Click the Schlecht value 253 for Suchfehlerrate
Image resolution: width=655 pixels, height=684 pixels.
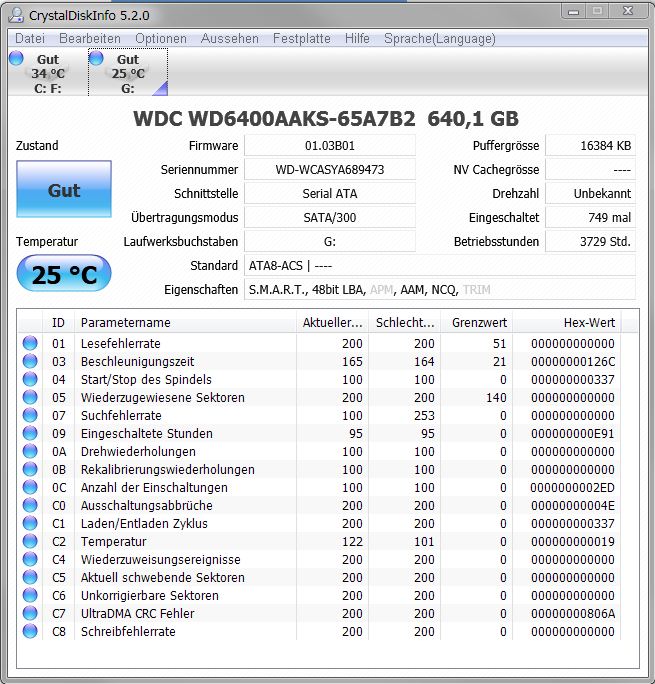pyautogui.click(x=424, y=415)
